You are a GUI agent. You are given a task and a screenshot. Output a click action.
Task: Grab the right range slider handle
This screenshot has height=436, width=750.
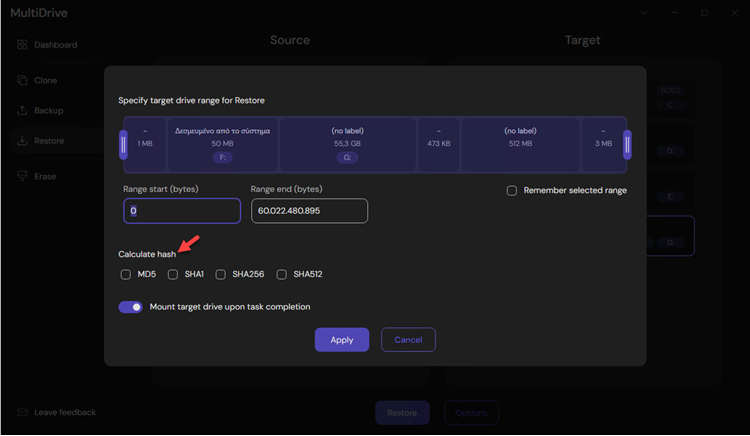tap(627, 145)
